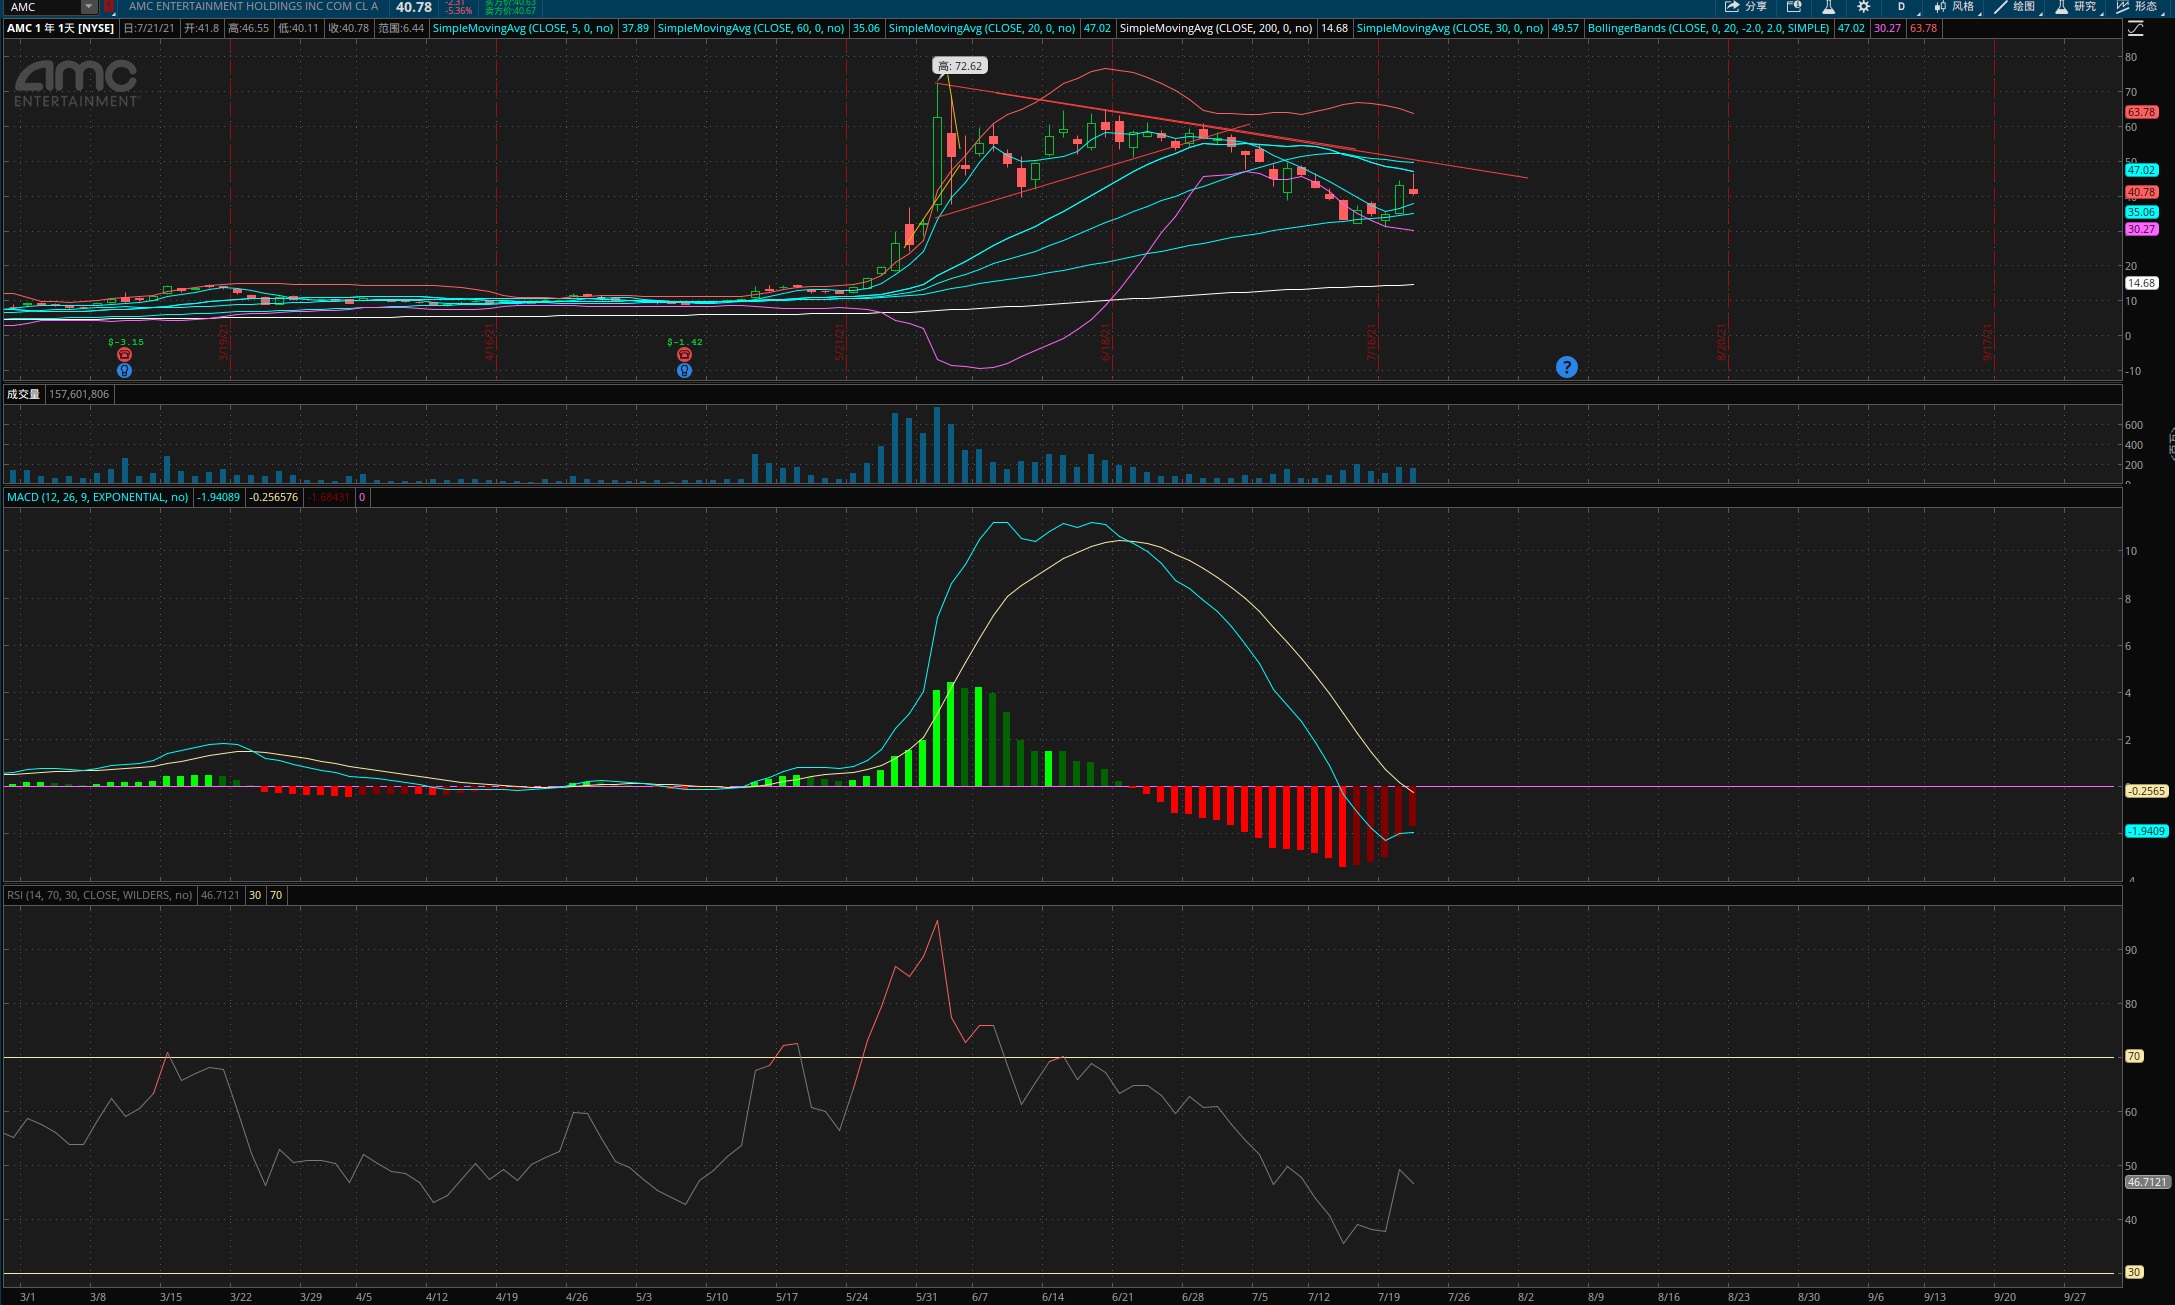Click the earnings phone icon labeled $-3.15
Screen dimensions: 2175x1305
pos(124,355)
